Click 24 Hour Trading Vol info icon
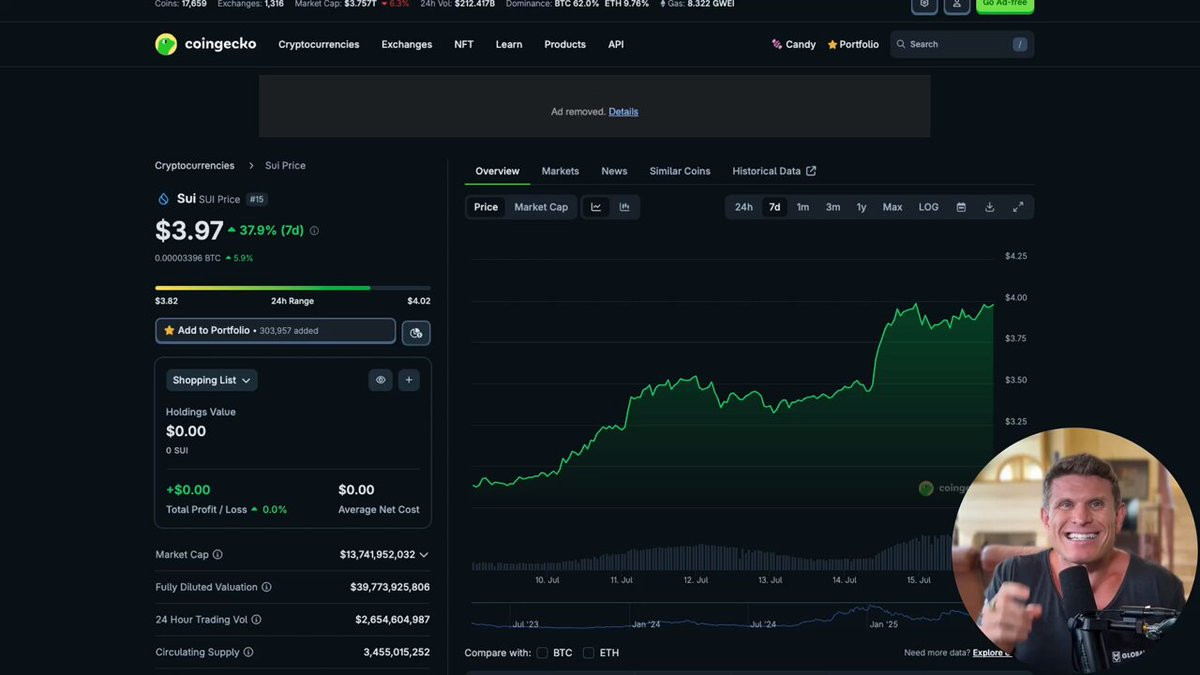Screen dimensions: 1200x675 (x=257, y=620)
